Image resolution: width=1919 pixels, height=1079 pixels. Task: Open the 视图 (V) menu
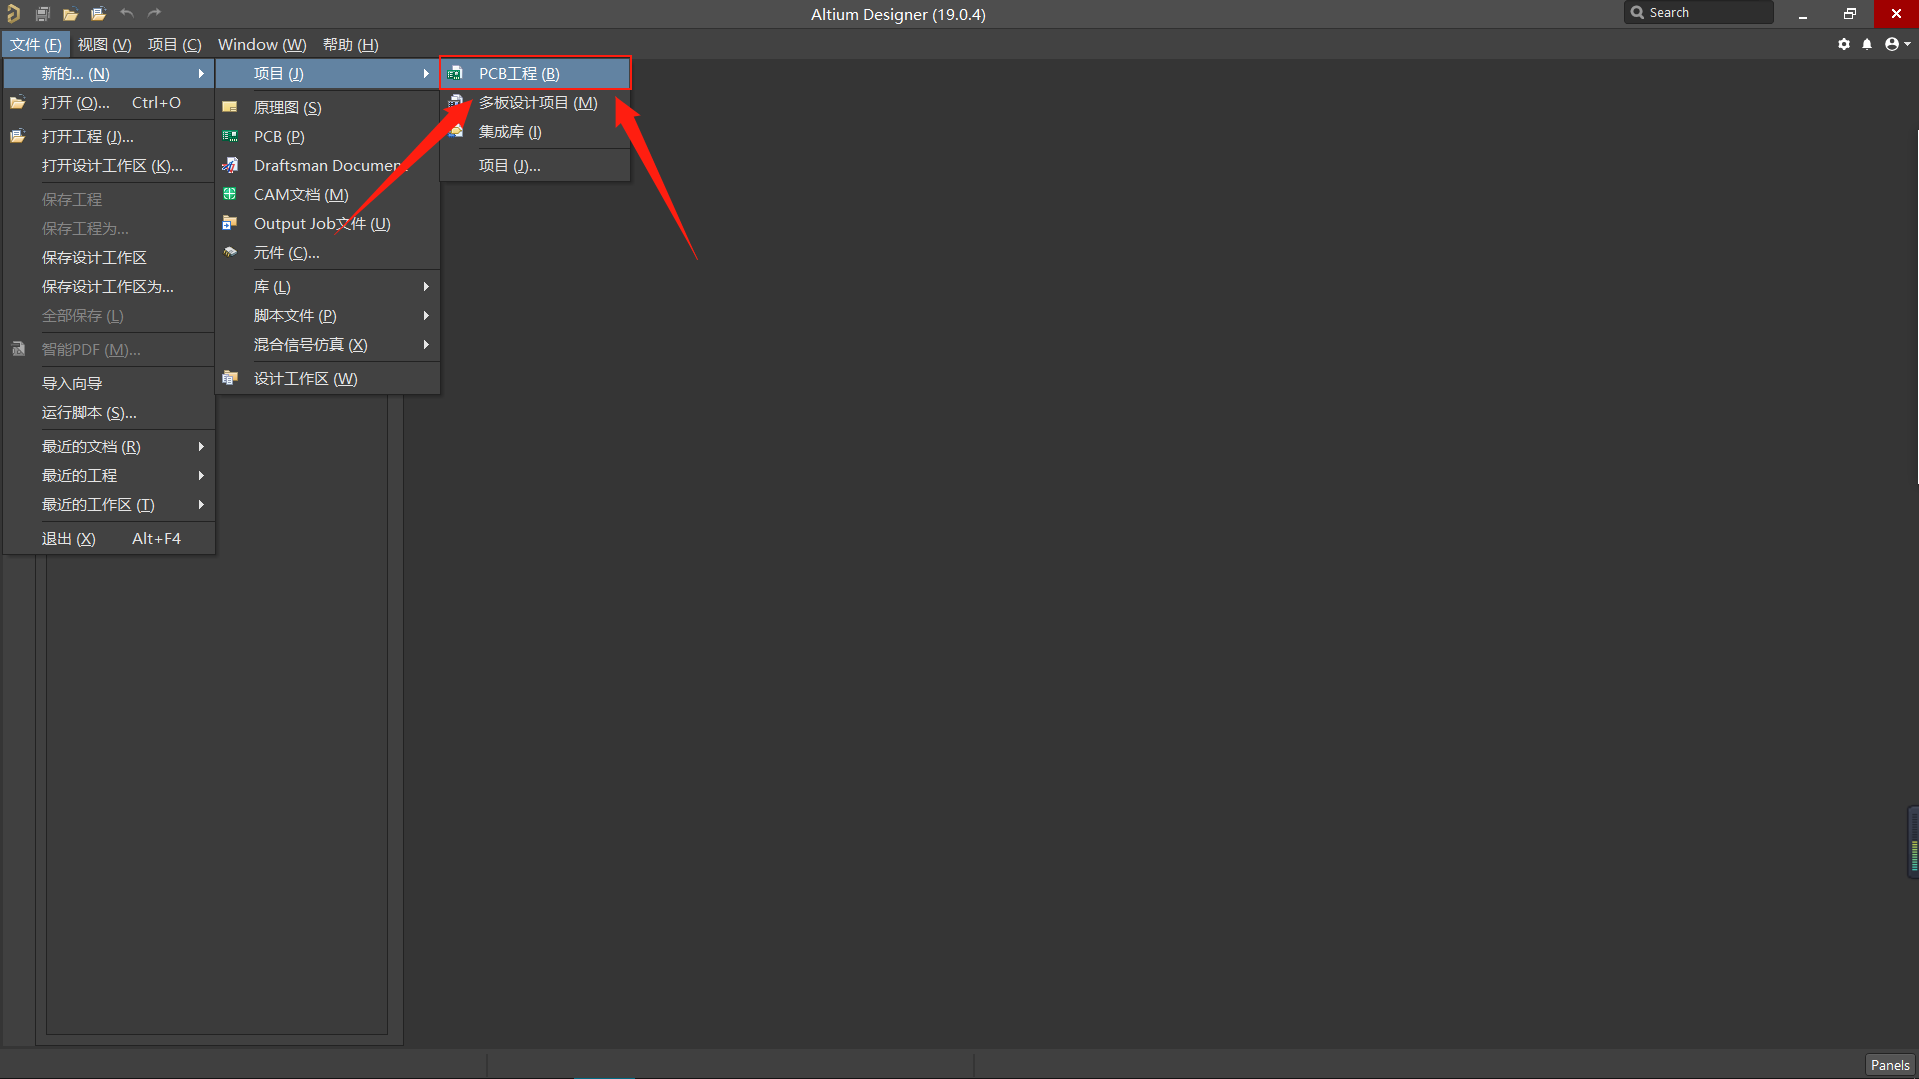click(x=105, y=44)
